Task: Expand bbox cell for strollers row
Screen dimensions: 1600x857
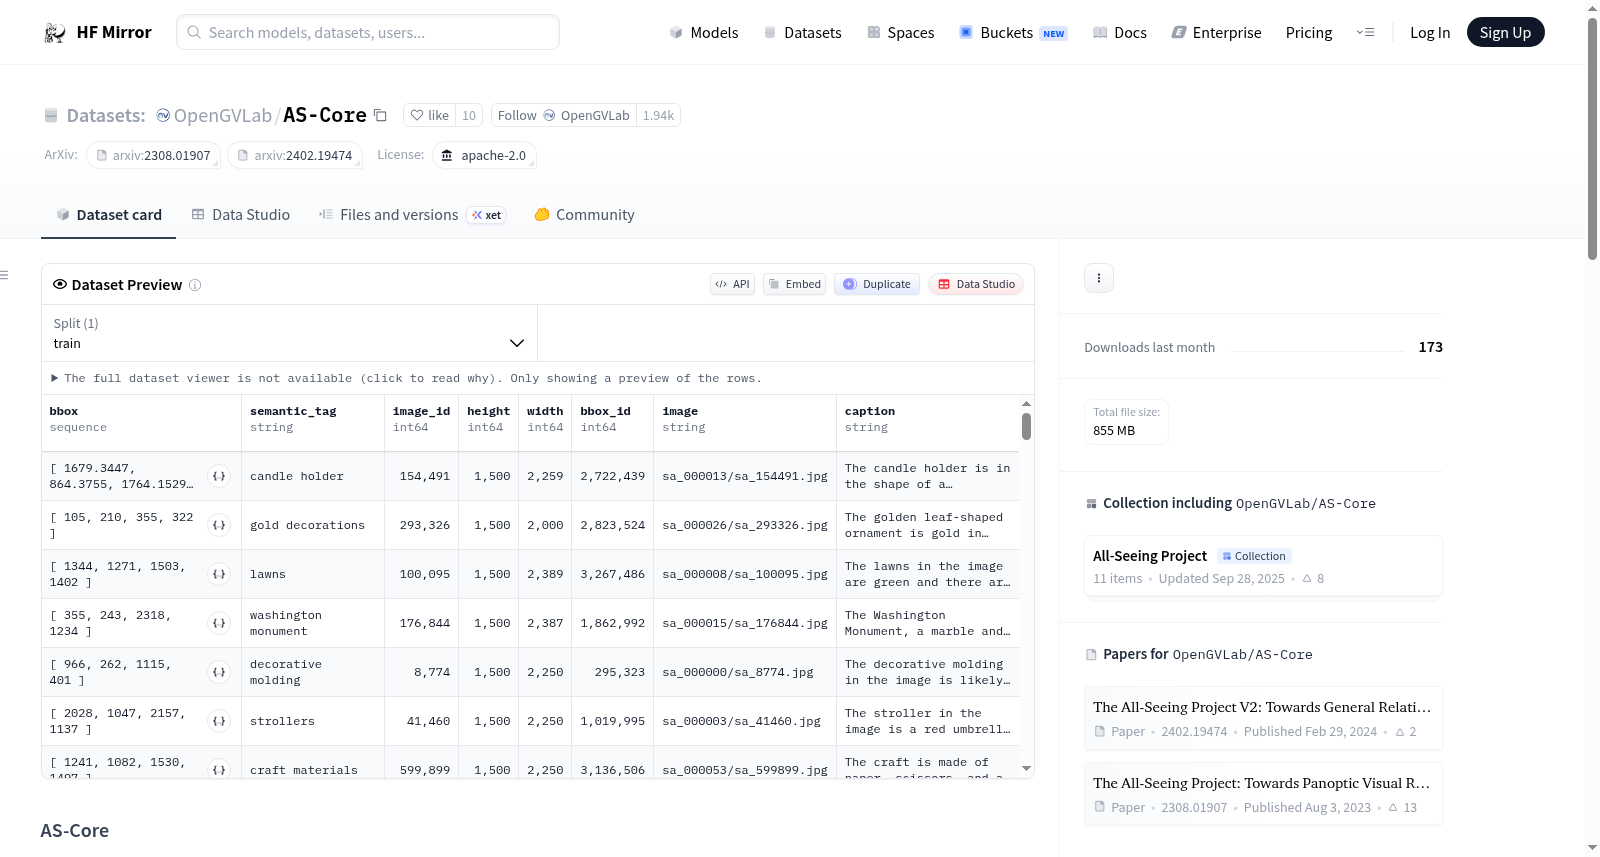Action: (219, 721)
